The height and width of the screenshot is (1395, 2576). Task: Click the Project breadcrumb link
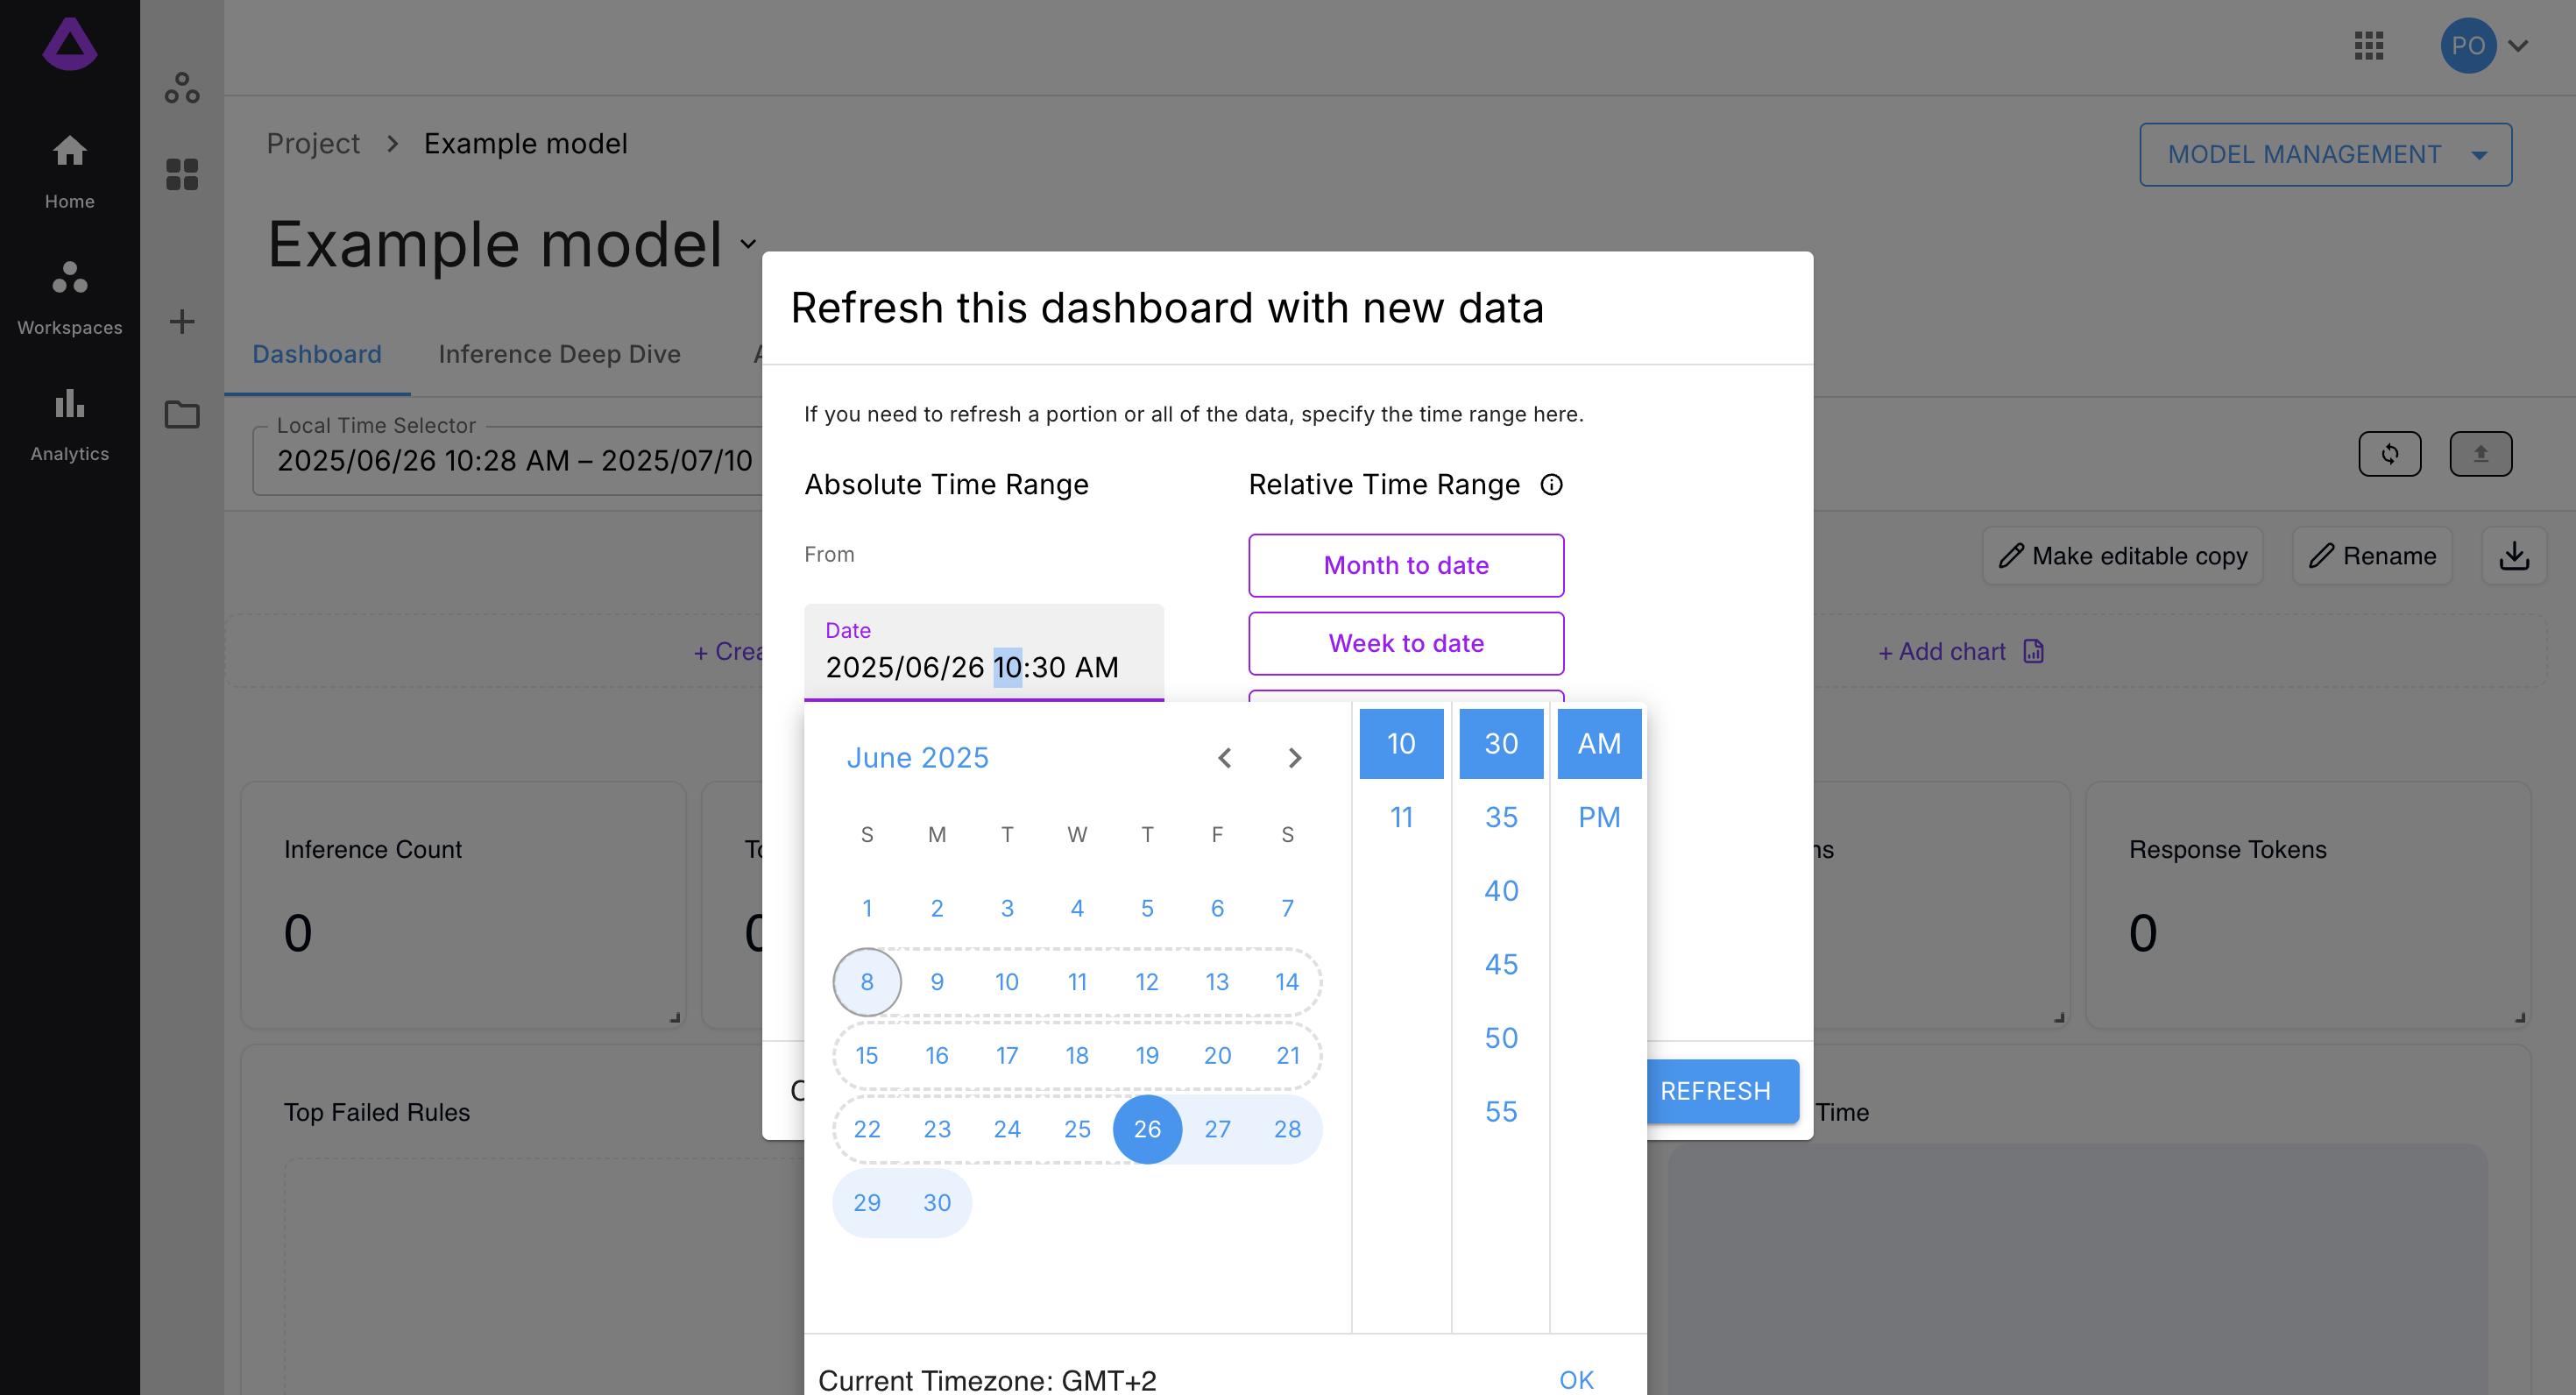pyautogui.click(x=313, y=143)
